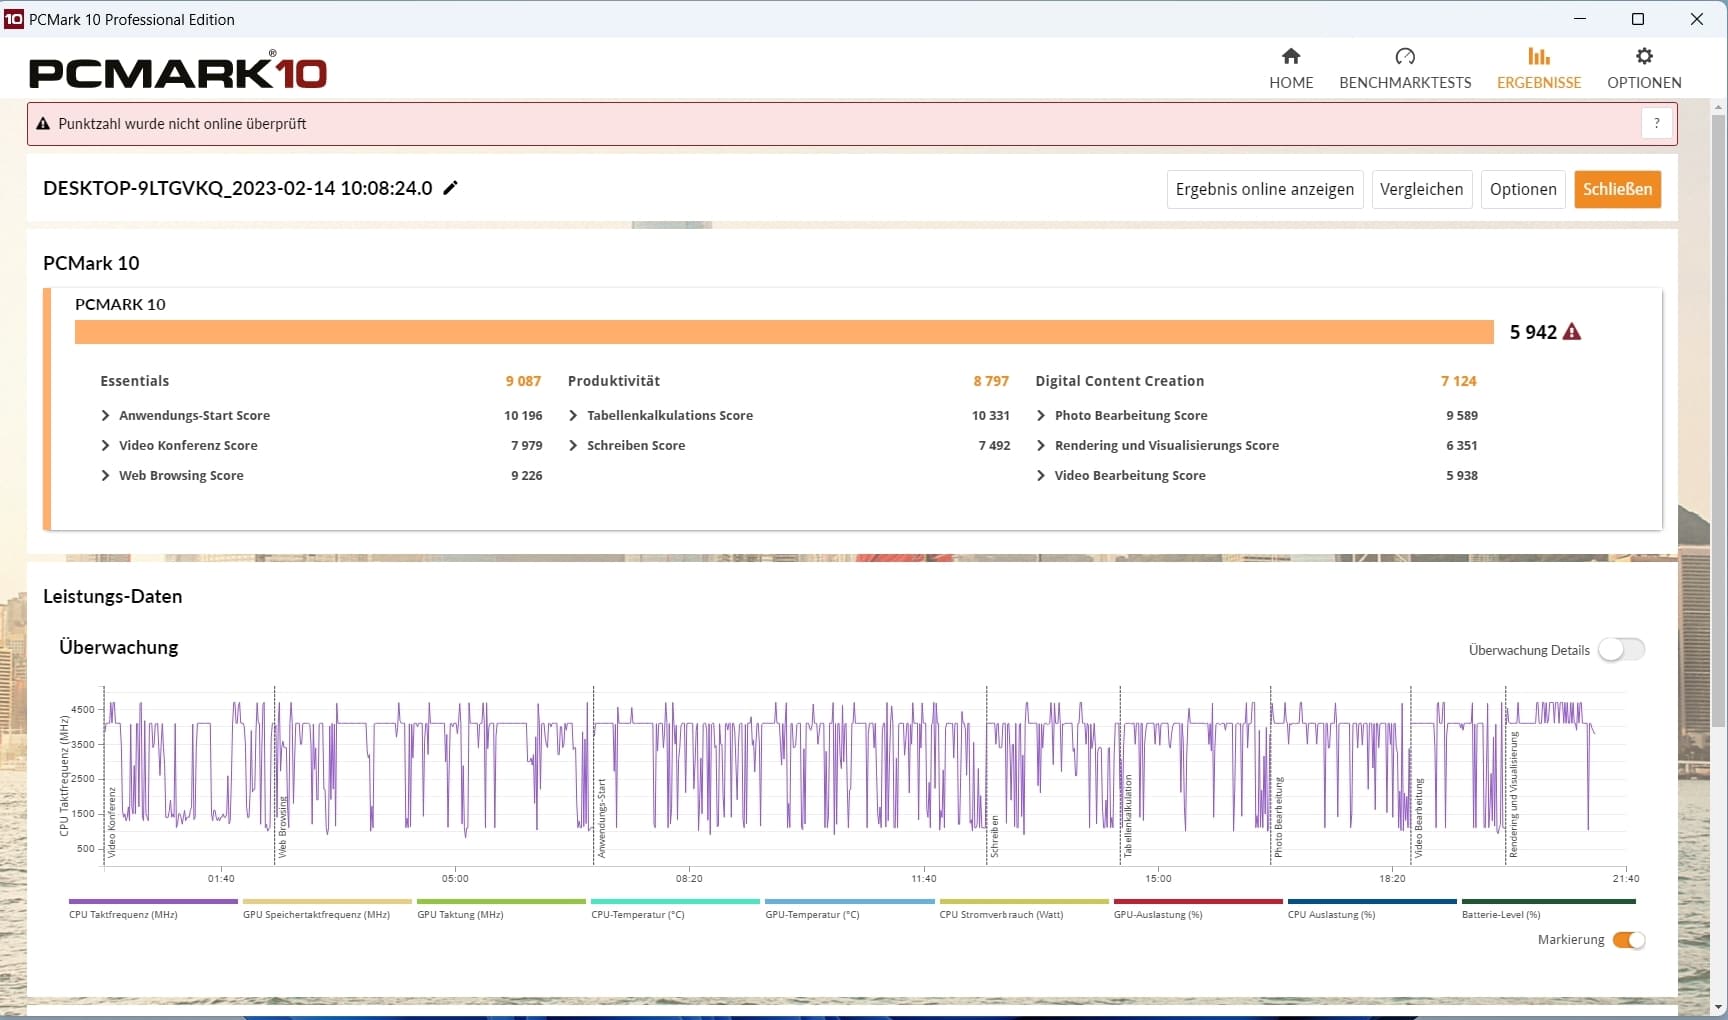Click the pencil icon to rename result
Screen dimensions: 1728x1020
click(451, 188)
